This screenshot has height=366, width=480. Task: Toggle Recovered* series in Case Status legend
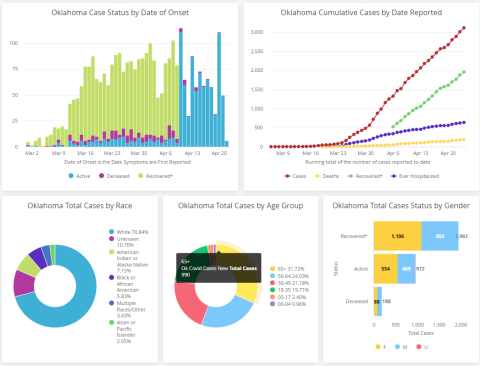[156, 176]
